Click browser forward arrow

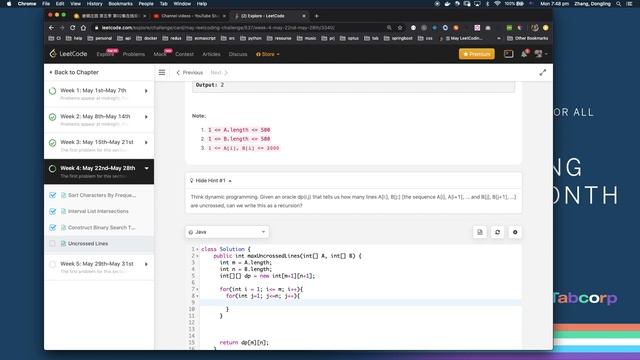tap(62, 27)
